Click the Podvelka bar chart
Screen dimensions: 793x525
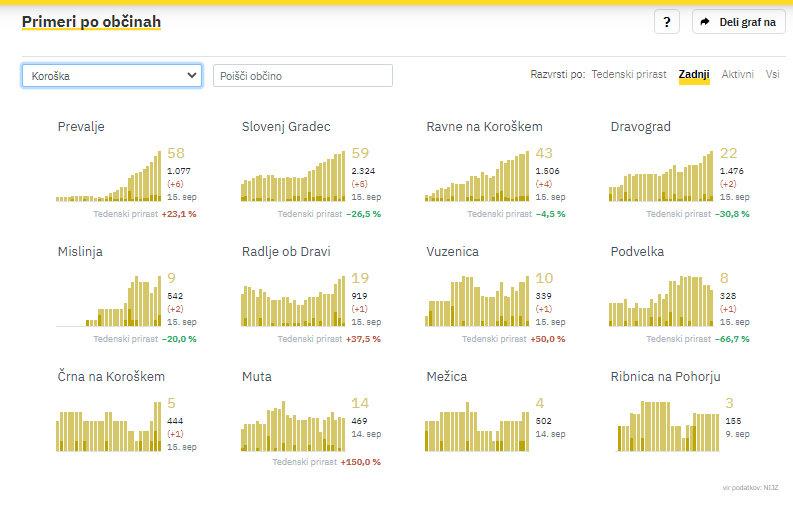pyautogui.click(x=660, y=301)
